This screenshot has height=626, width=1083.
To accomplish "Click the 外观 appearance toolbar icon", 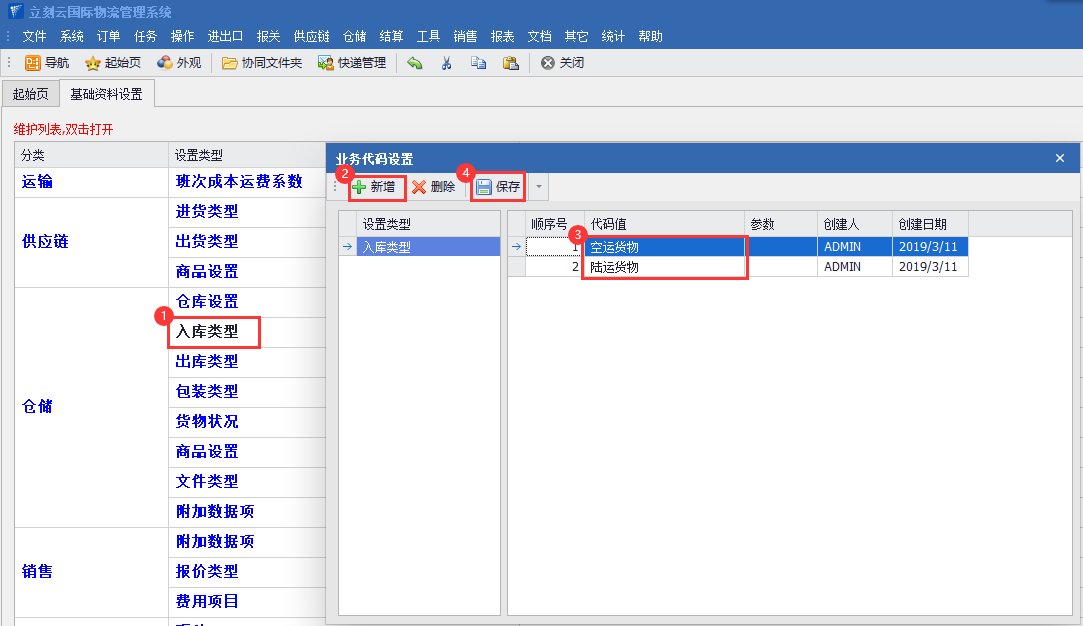I will [179, 63].
